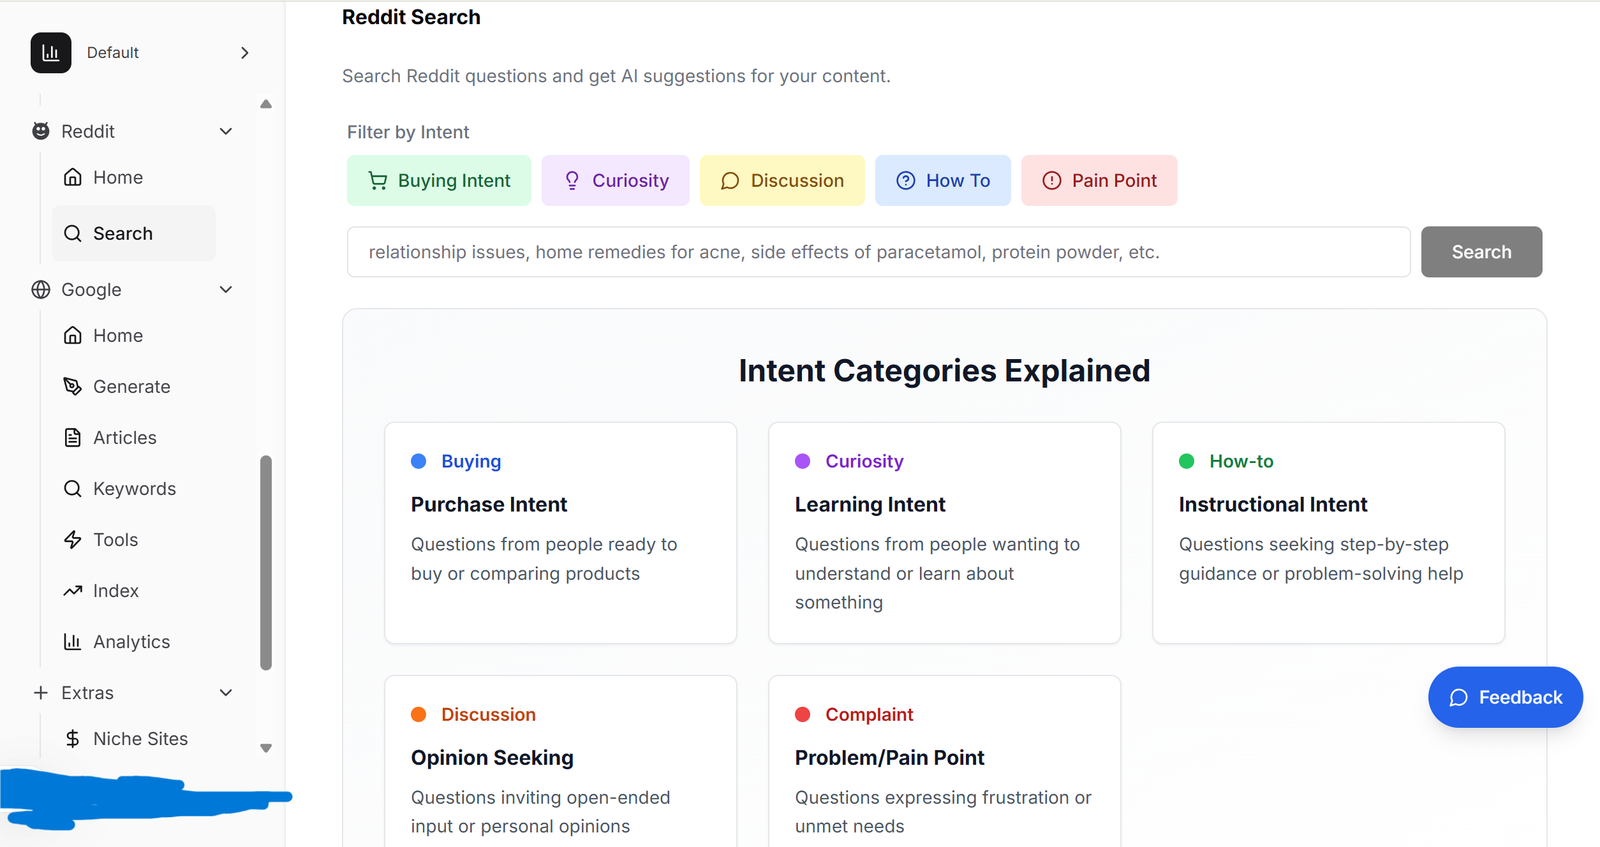
Task: Enable the Pain Point intent filter
Action: coord(1099,181)
